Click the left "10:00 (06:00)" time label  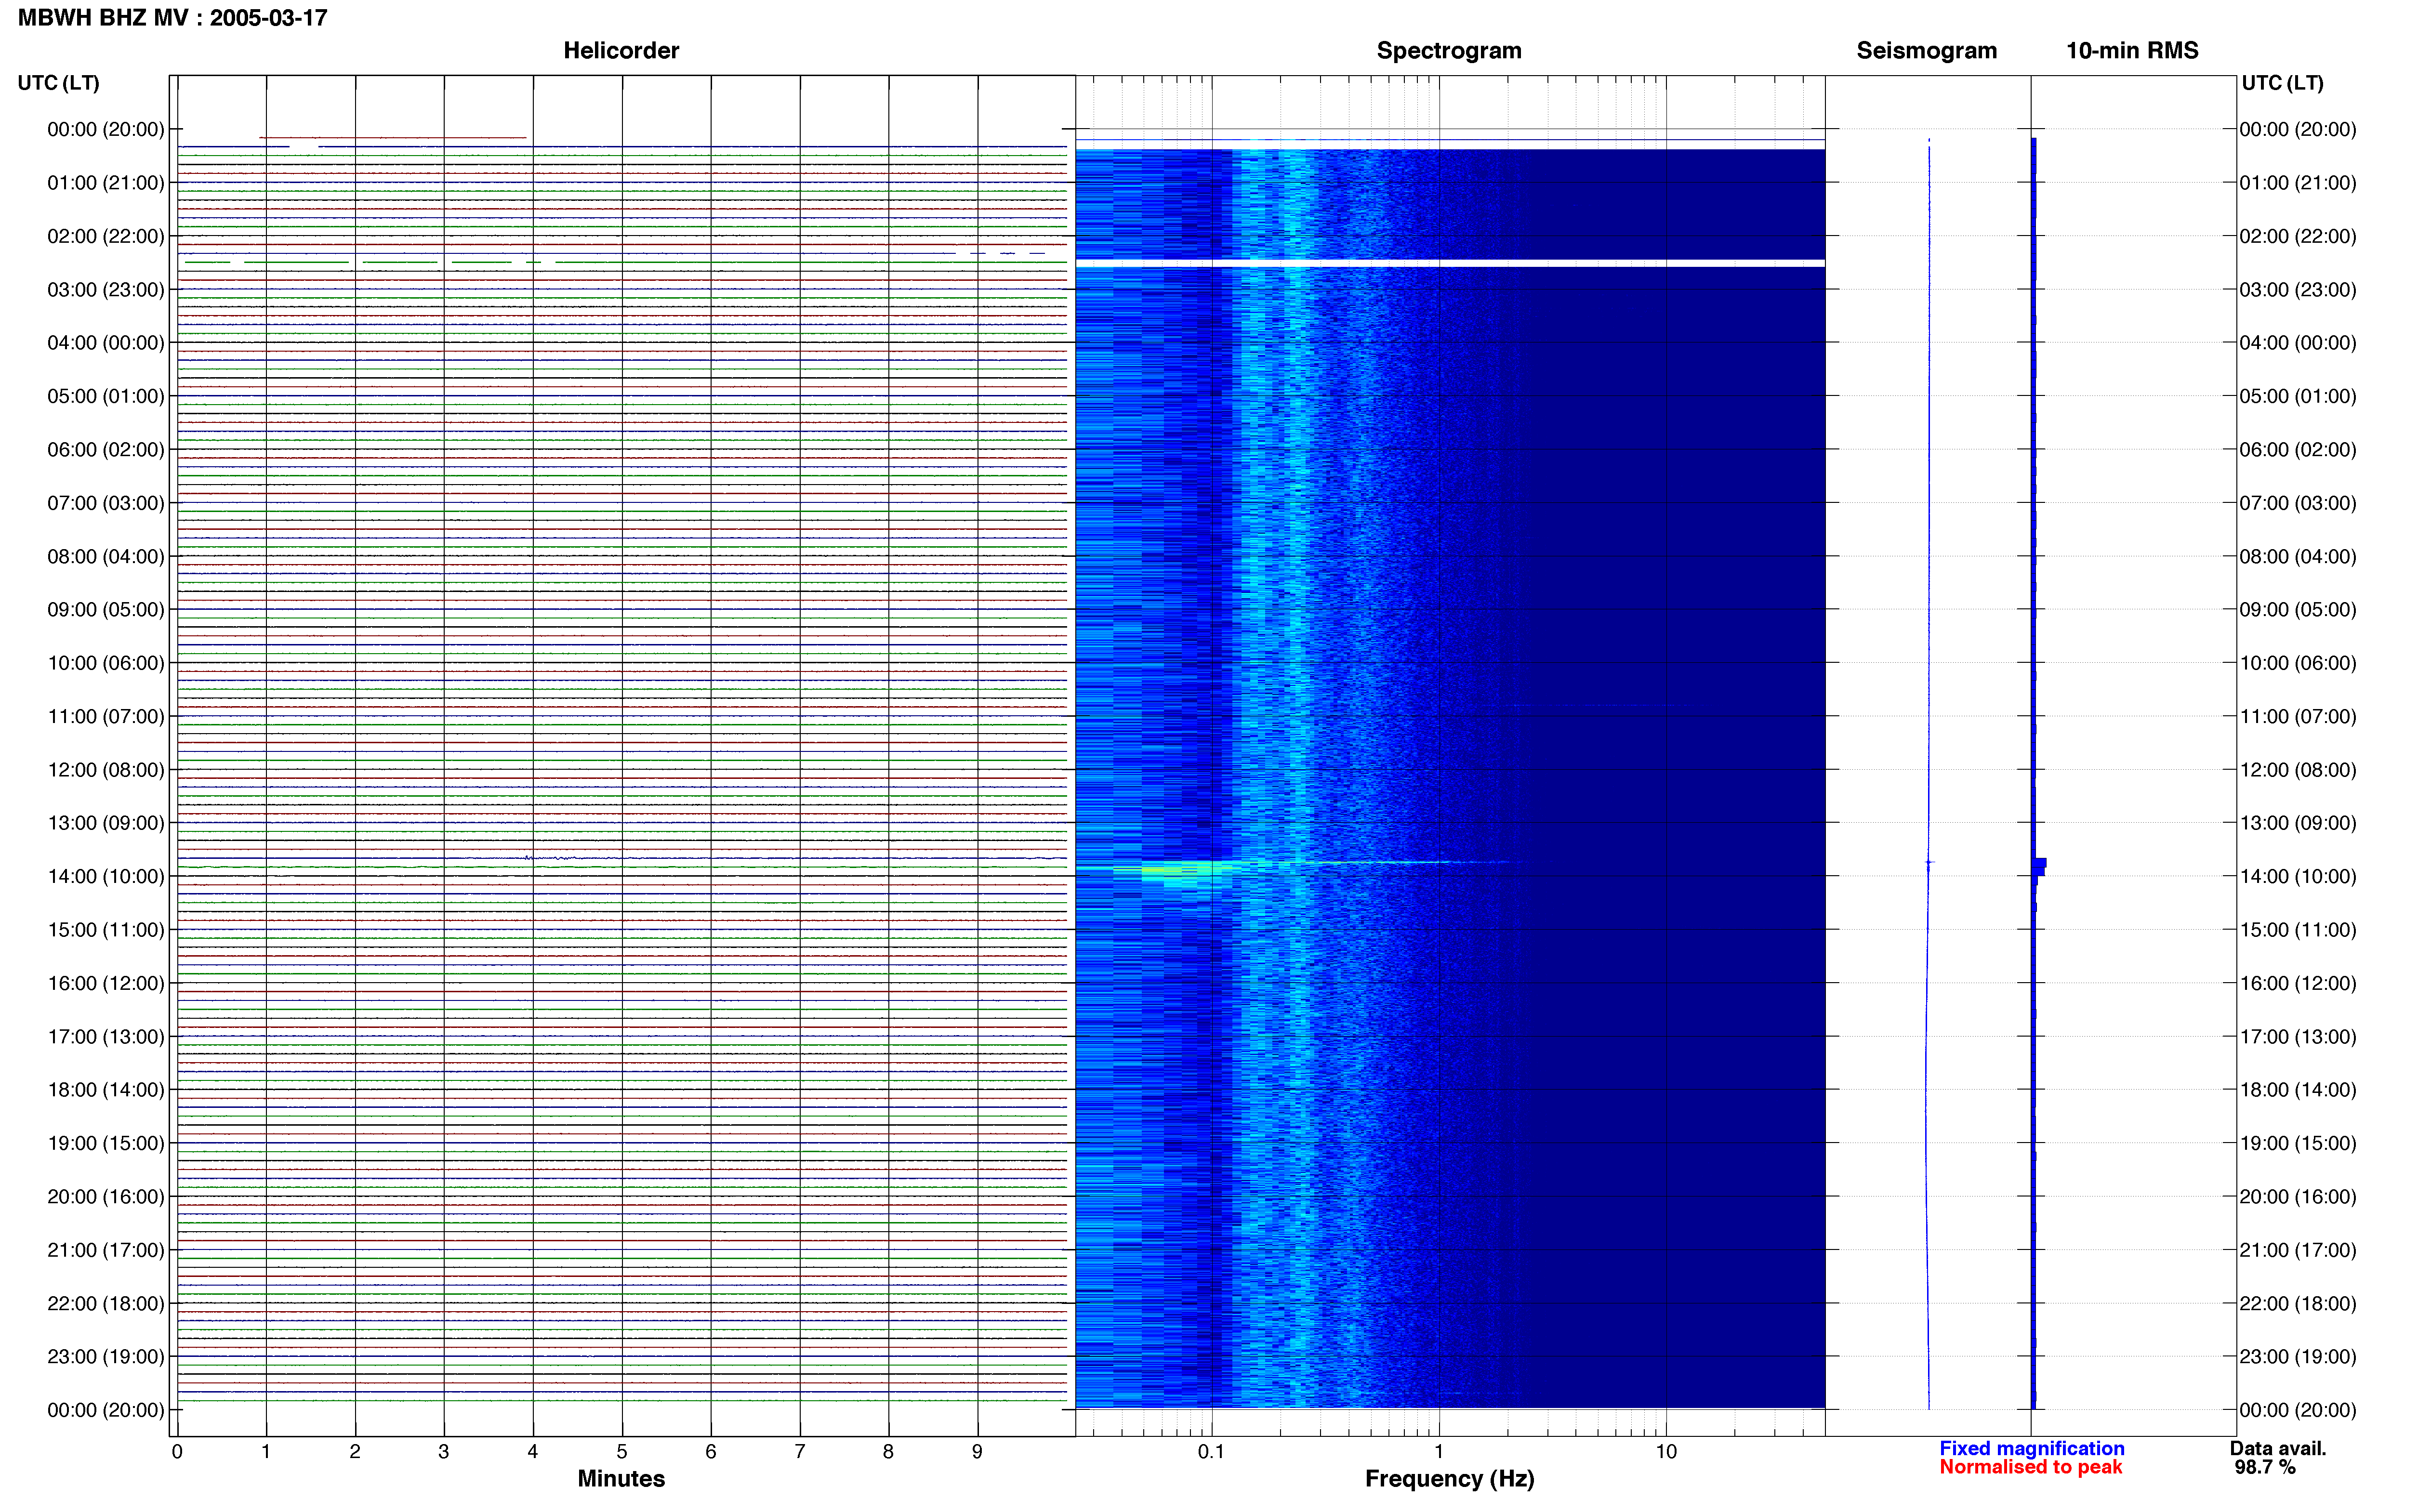click(x=105, y=663)
